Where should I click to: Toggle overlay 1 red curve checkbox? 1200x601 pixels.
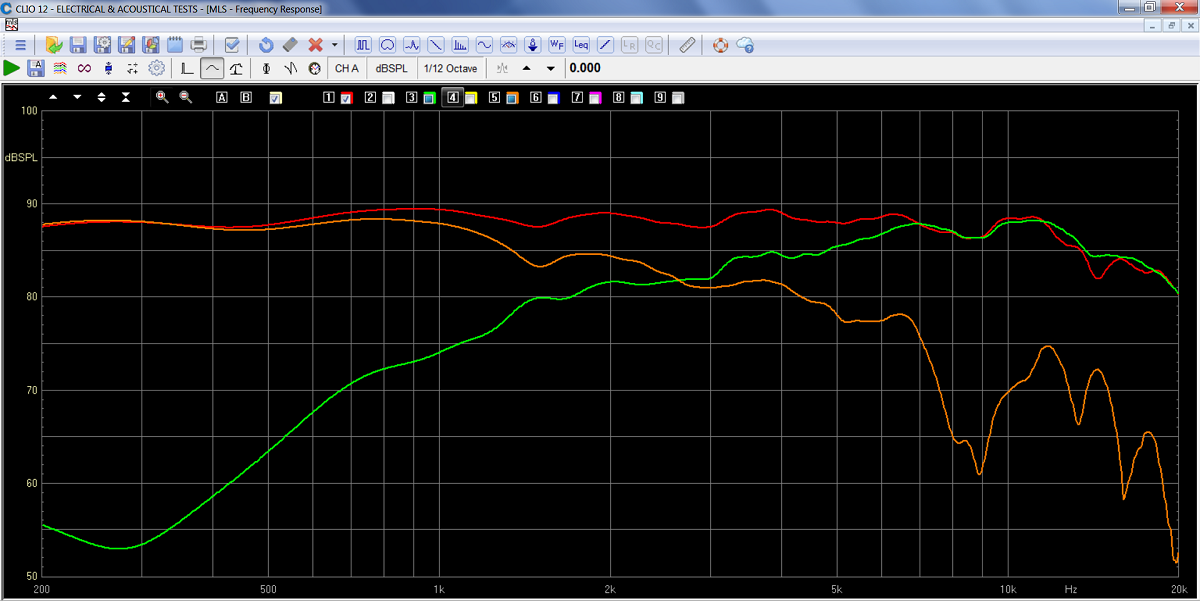coord(347,97)
